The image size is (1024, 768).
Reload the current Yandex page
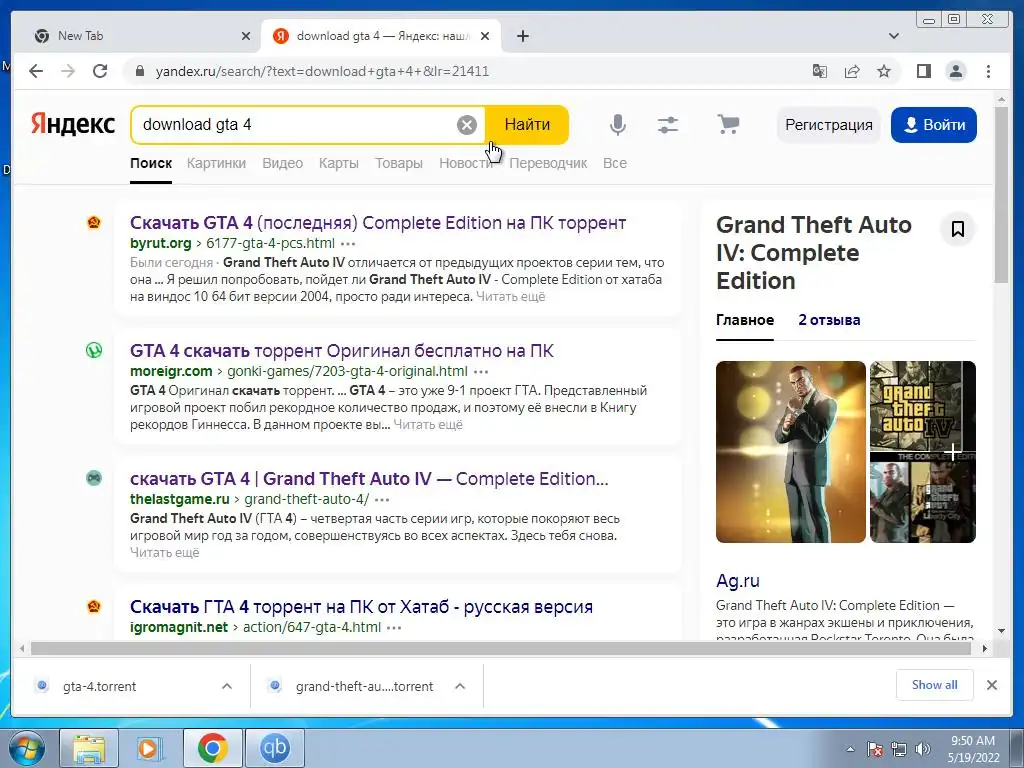[100, 71]
